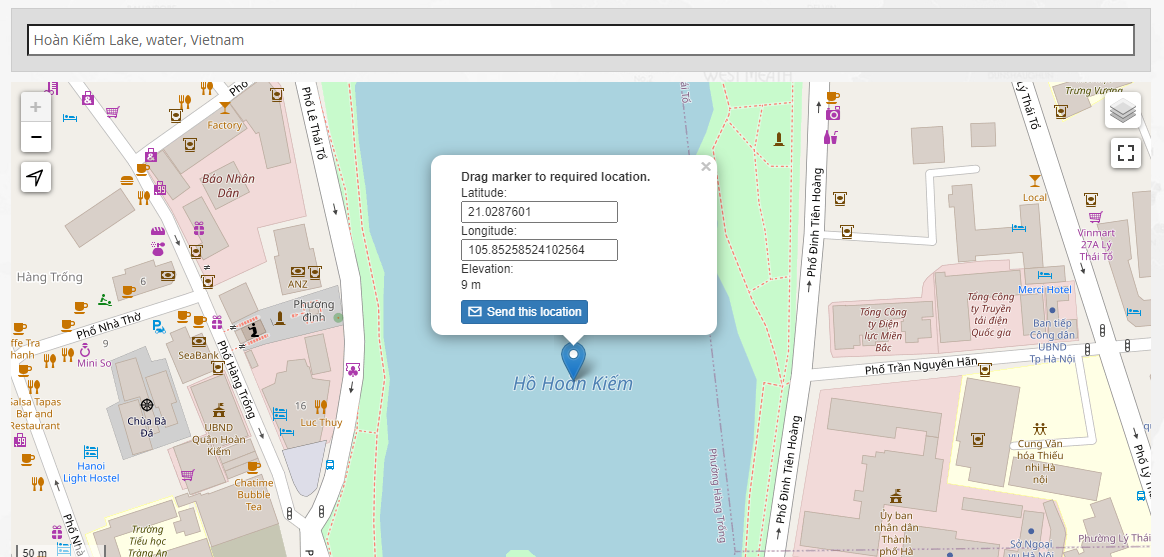Click the Latitude input field

tap(539, 212)
